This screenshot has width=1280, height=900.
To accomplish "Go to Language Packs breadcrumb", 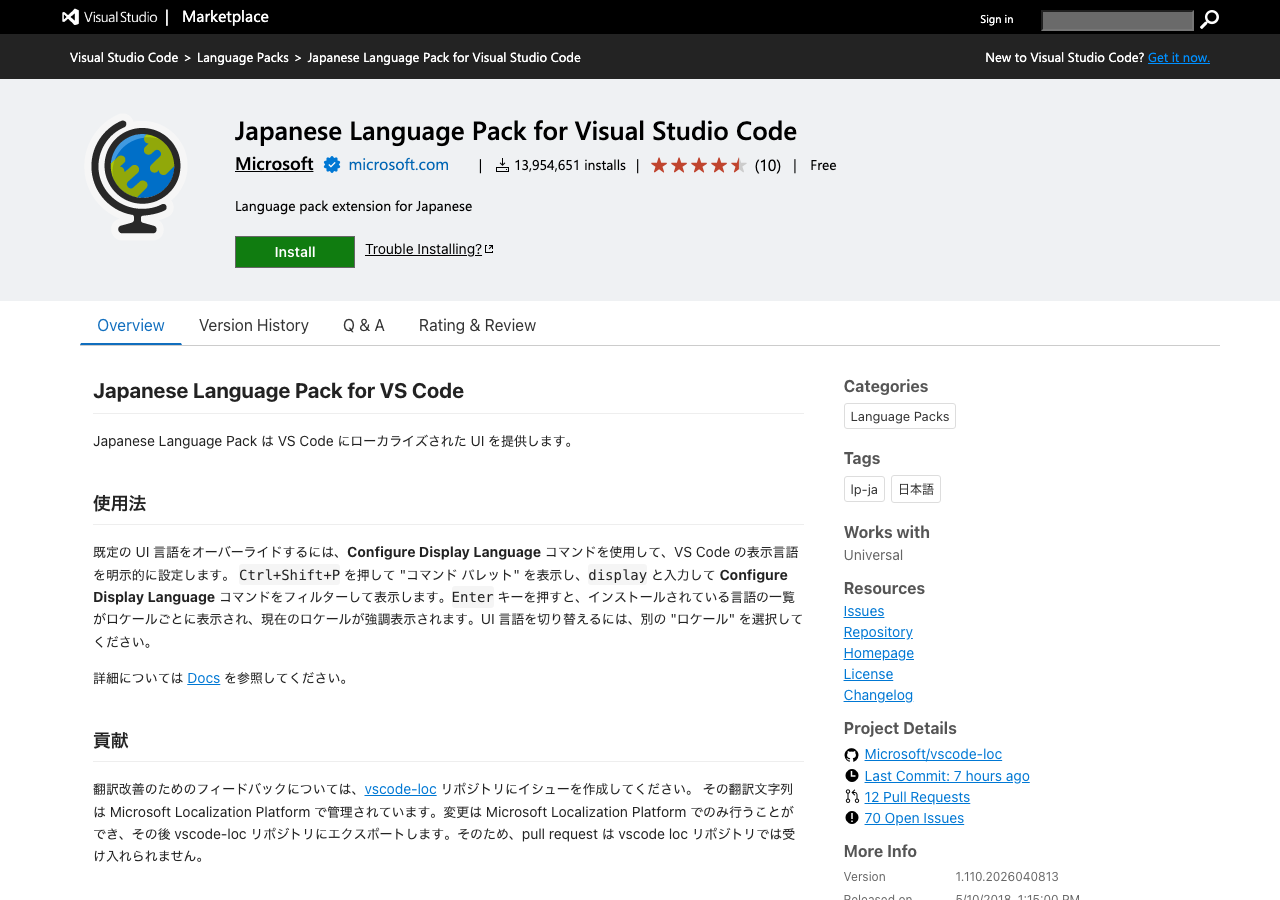I will [242, 58].
